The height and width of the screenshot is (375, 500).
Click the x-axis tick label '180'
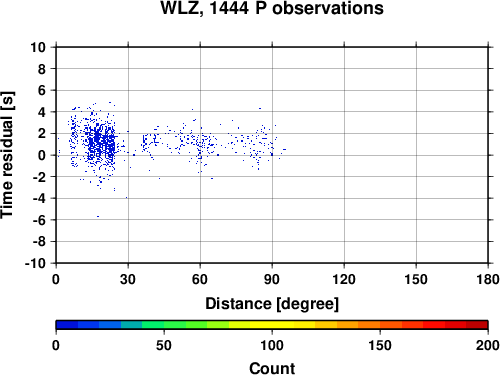pyautogui.click(x=488, y=279)
